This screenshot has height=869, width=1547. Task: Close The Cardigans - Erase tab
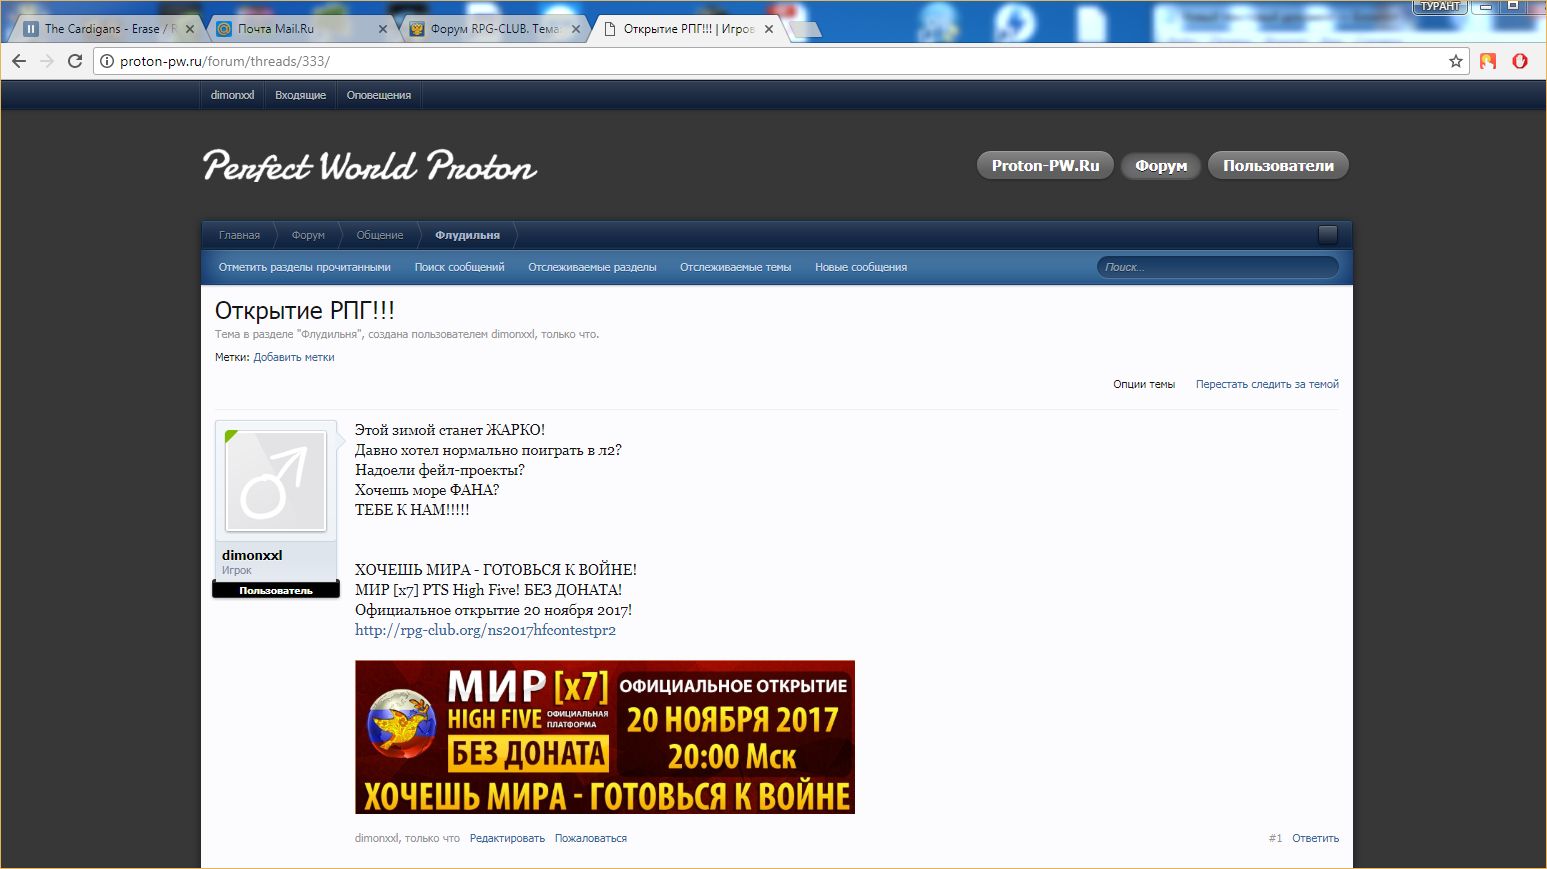[190, 29]
